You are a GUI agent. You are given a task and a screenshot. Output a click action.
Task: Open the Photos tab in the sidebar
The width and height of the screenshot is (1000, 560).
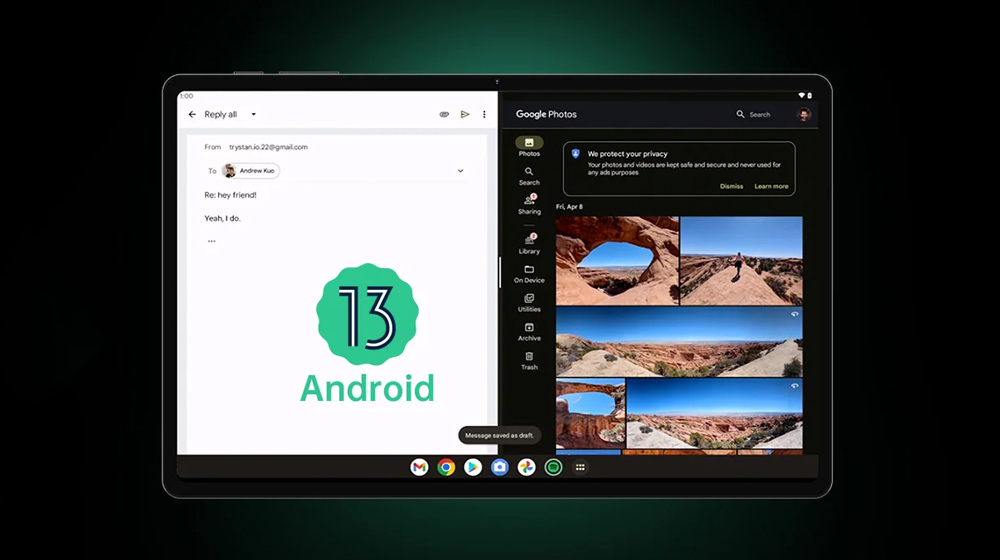click(x=529, y=147)
